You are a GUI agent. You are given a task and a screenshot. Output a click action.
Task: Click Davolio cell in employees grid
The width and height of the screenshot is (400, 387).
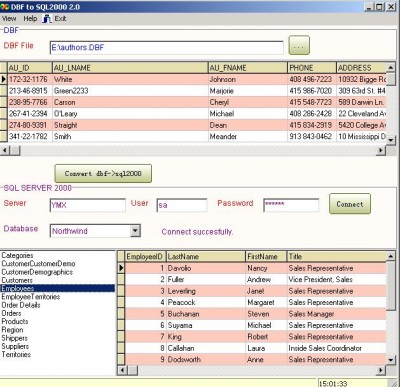205,268
